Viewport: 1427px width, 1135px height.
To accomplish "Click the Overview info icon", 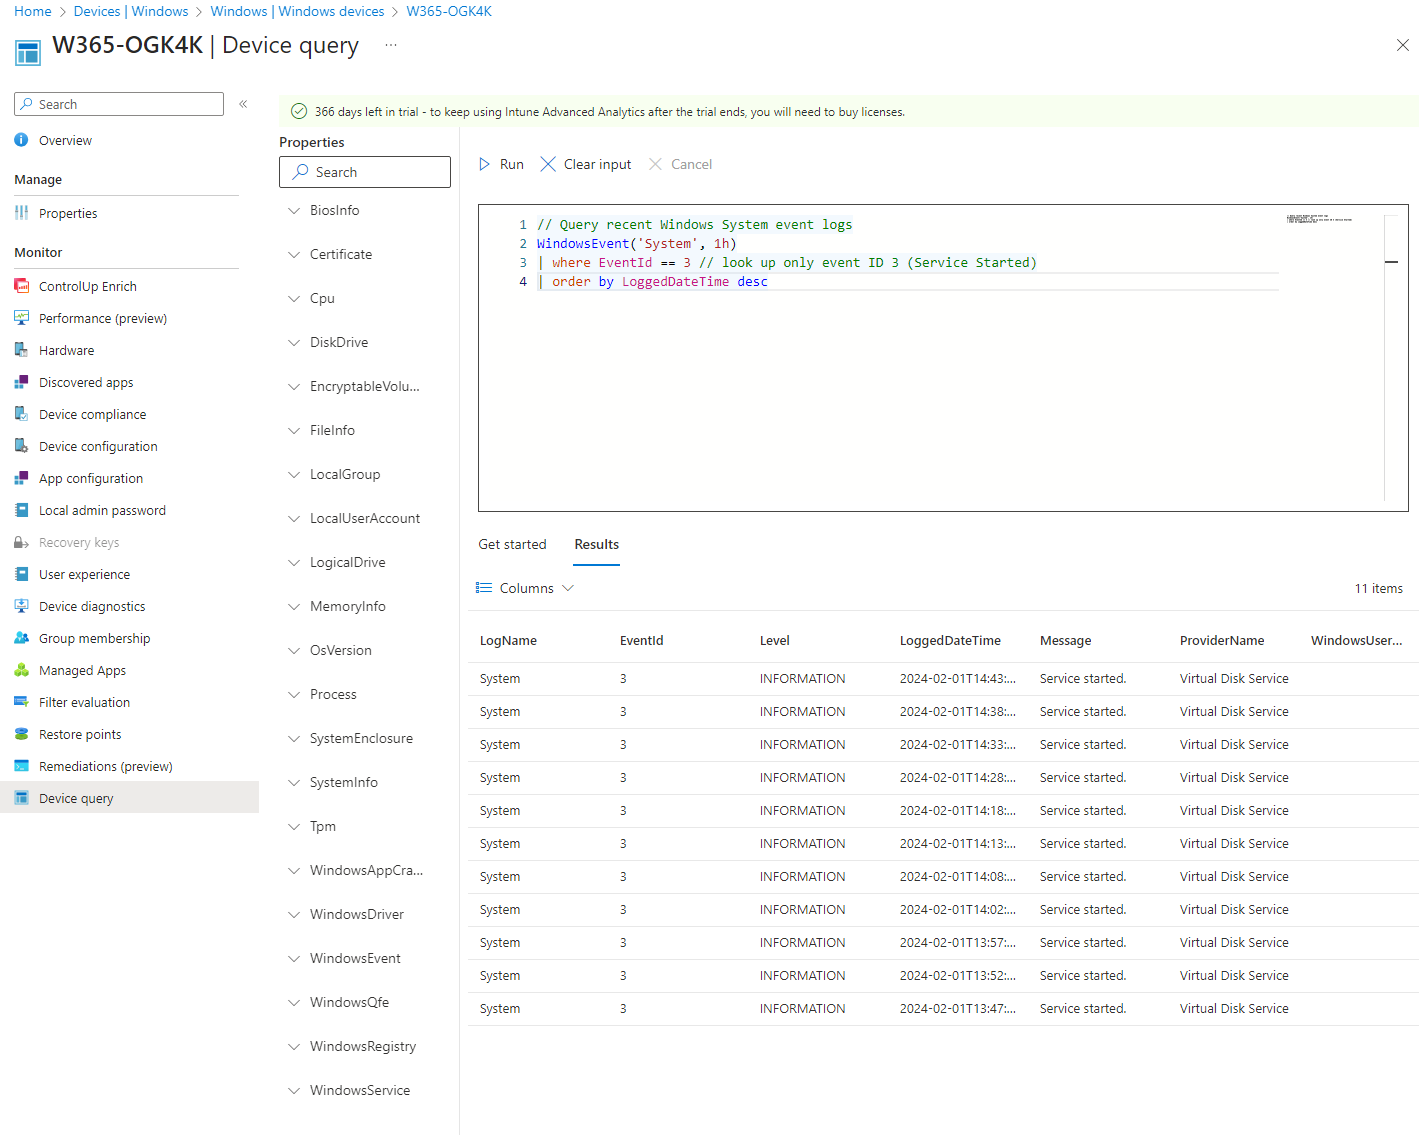I will coord(21,141).
